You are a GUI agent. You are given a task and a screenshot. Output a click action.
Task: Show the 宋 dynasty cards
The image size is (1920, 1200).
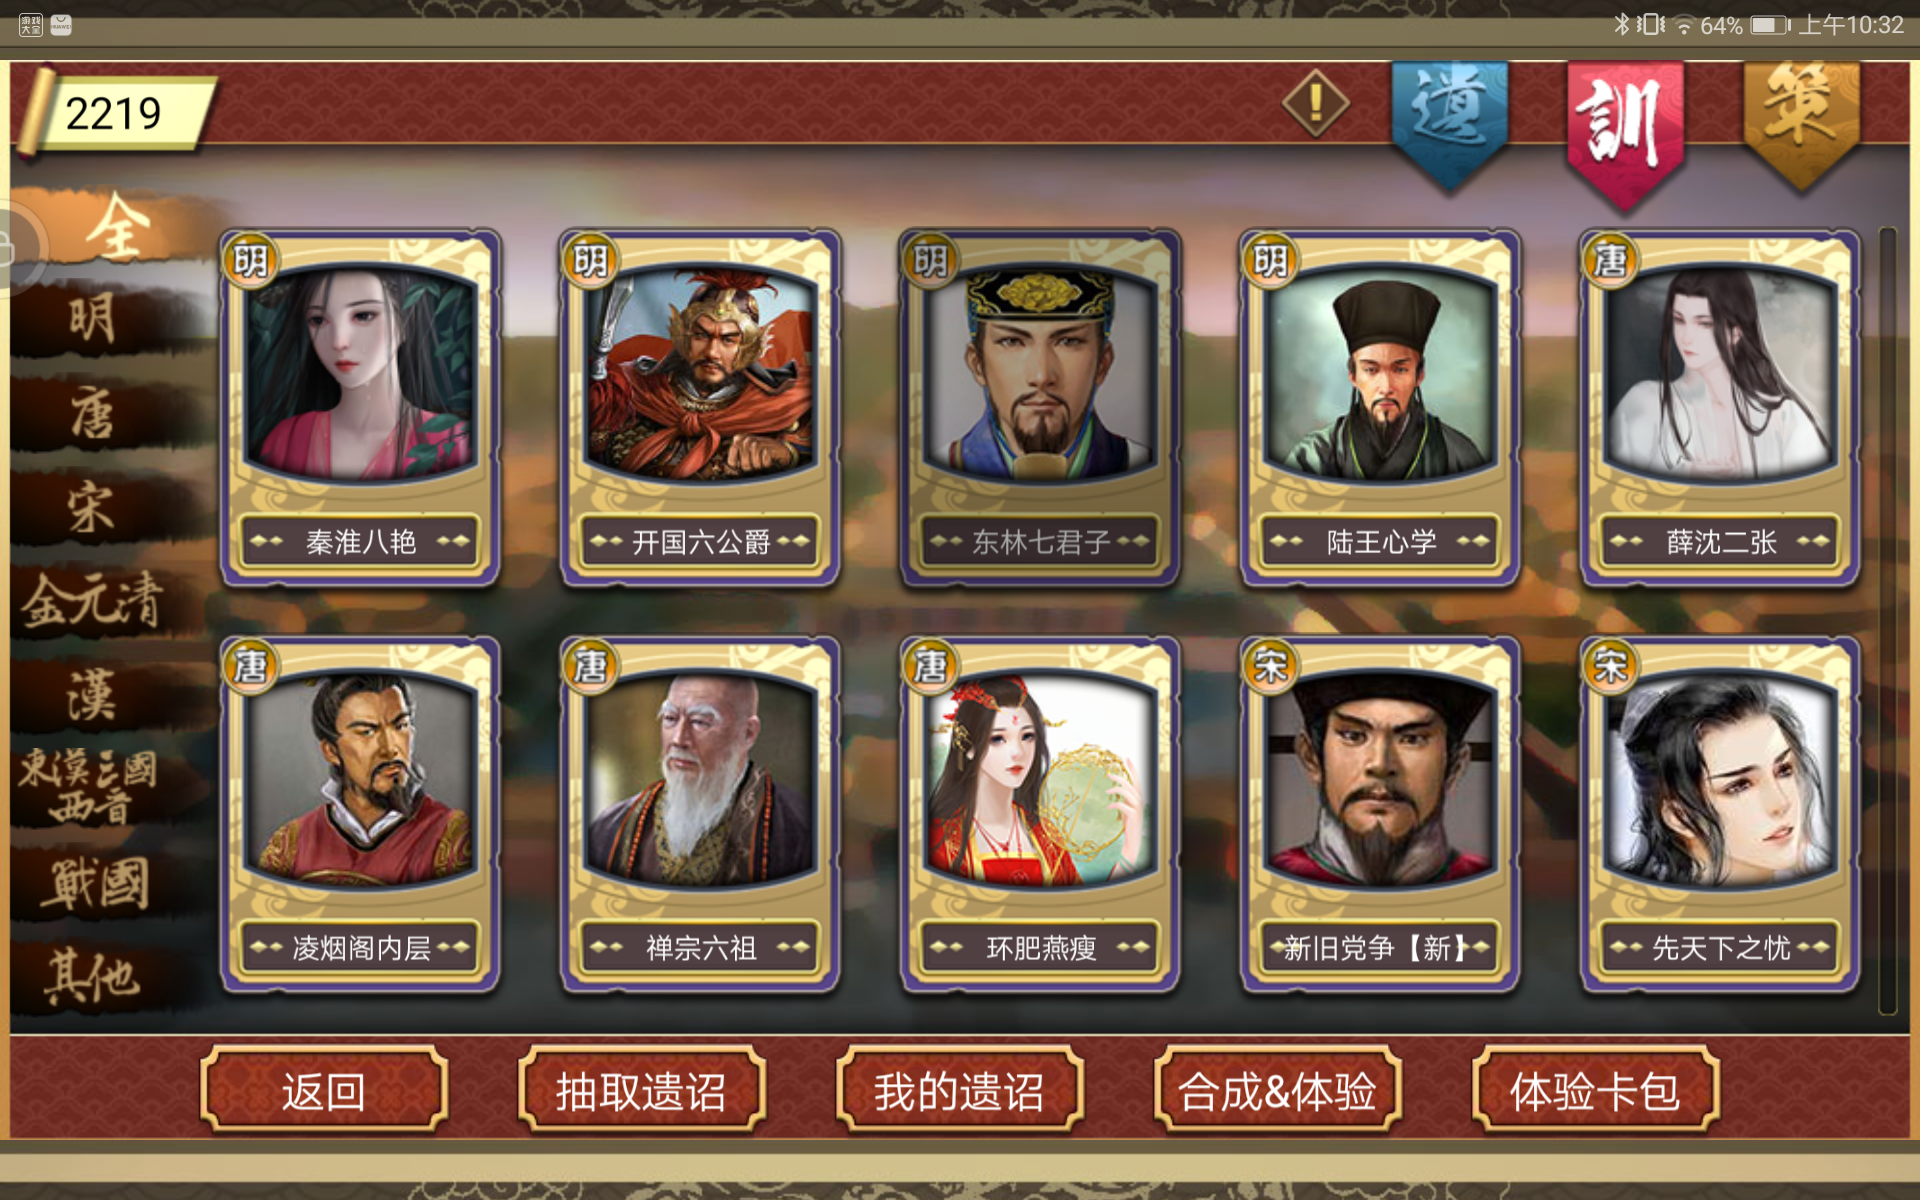tap(92, 507)
